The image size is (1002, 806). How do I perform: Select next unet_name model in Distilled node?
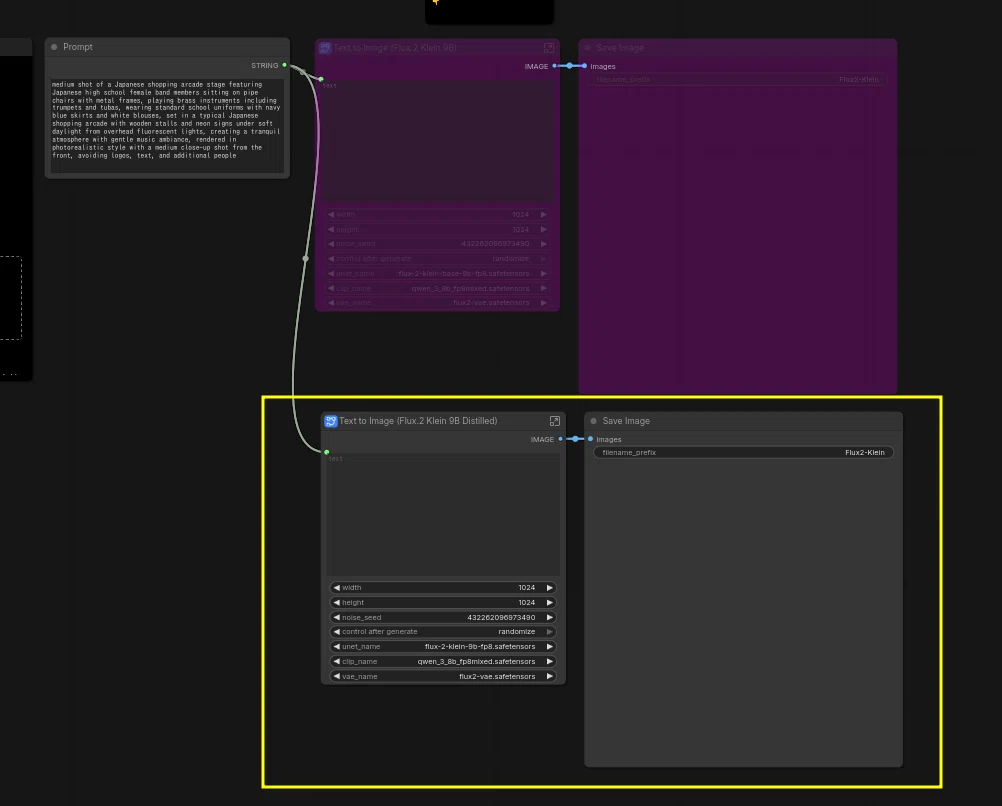click(550, 647)
